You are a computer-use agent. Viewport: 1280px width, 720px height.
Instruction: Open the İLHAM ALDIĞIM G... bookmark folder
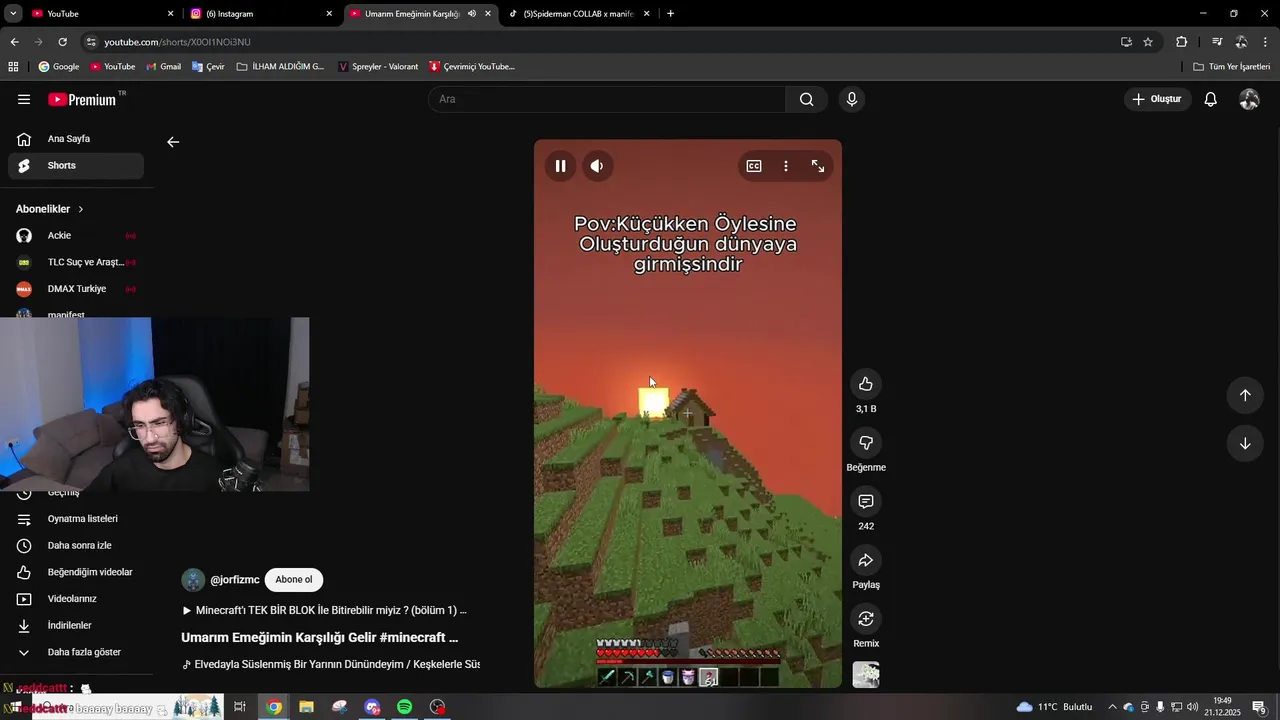tap(280, 67)
